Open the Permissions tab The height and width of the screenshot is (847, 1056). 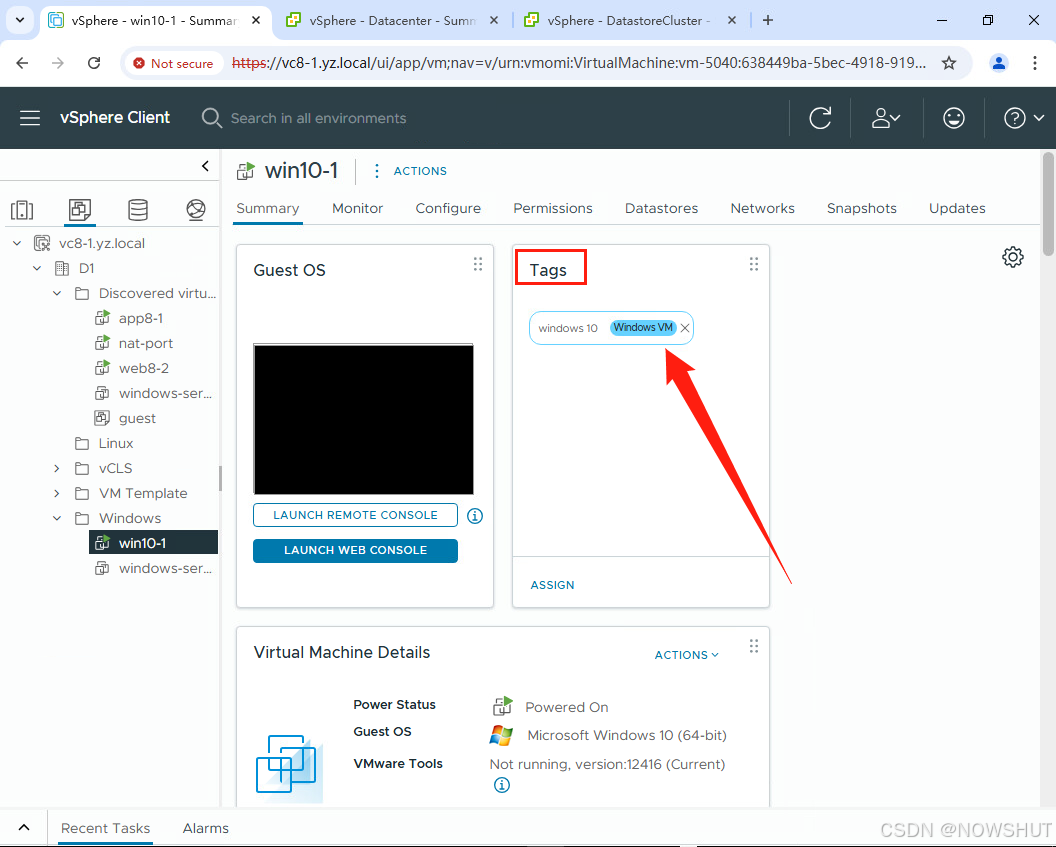click(x=553, y=209)
